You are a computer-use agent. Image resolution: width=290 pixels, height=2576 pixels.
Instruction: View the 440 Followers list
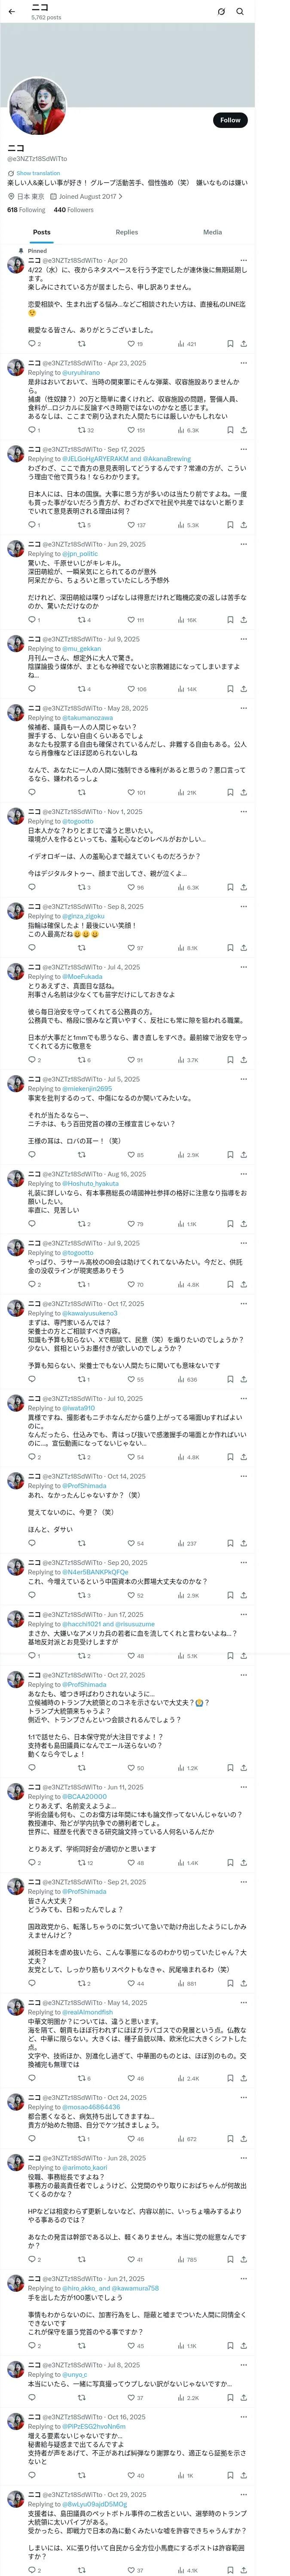pos(73,210)
